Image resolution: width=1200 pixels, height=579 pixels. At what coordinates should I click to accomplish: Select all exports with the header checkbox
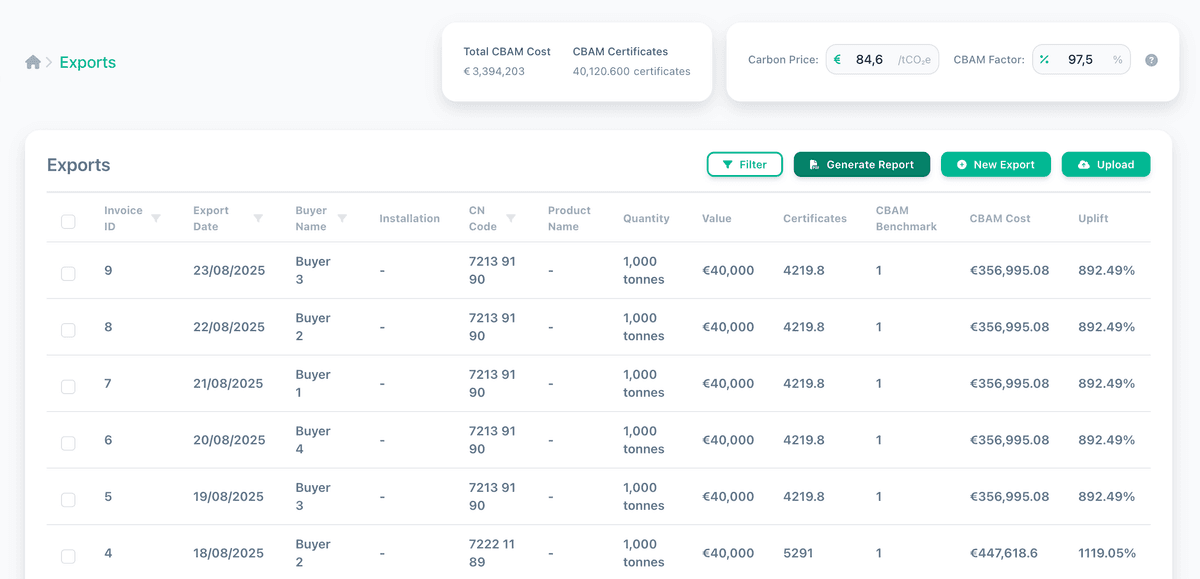point(68,221)
